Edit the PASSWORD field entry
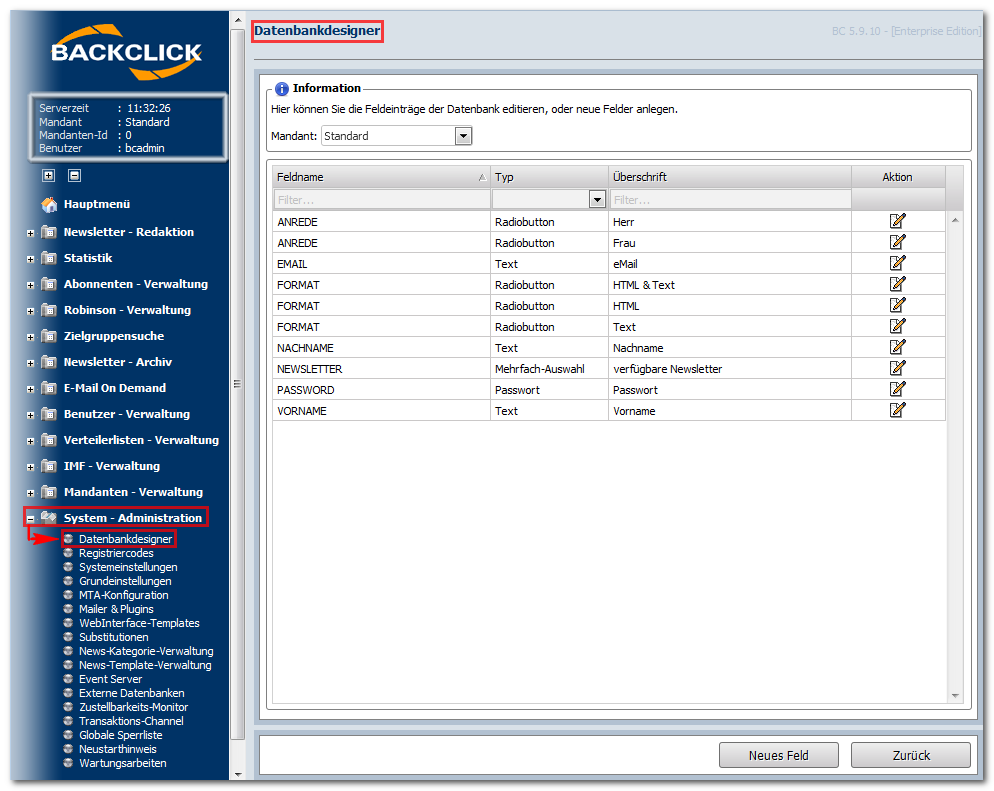The width and height of the screenshot is (994, 791). (x=897, y=389)
